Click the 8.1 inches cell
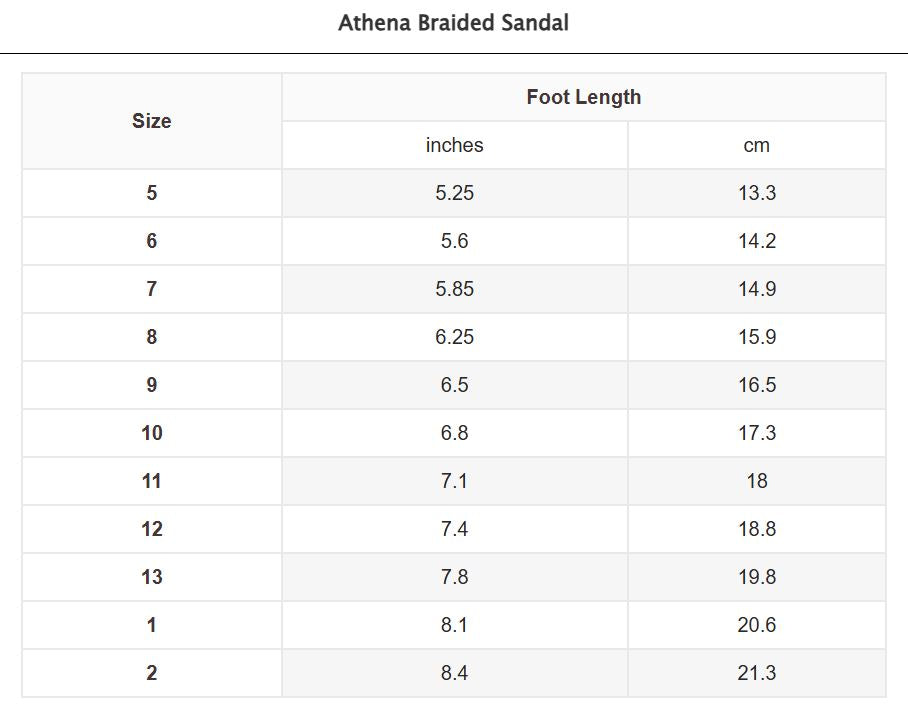 (454, 625)
